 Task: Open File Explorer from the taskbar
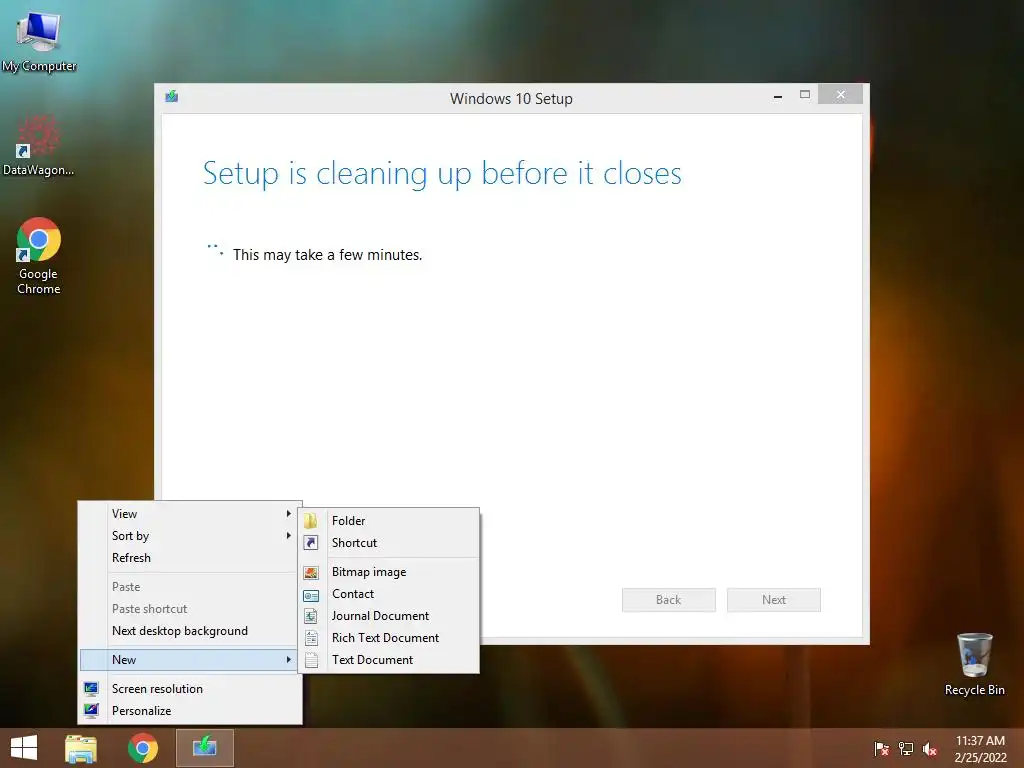tap(81, 748)
